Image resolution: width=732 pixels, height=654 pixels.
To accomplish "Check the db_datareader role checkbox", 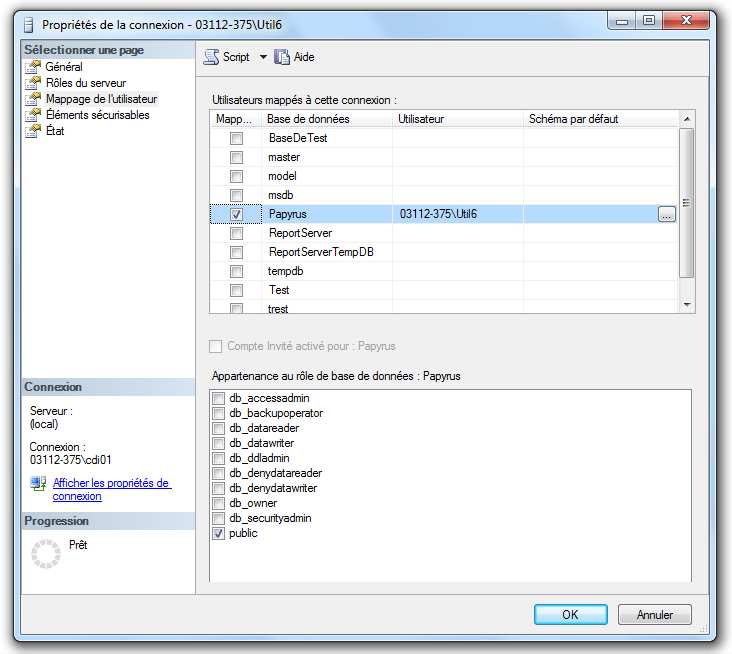I will (218, 428).
